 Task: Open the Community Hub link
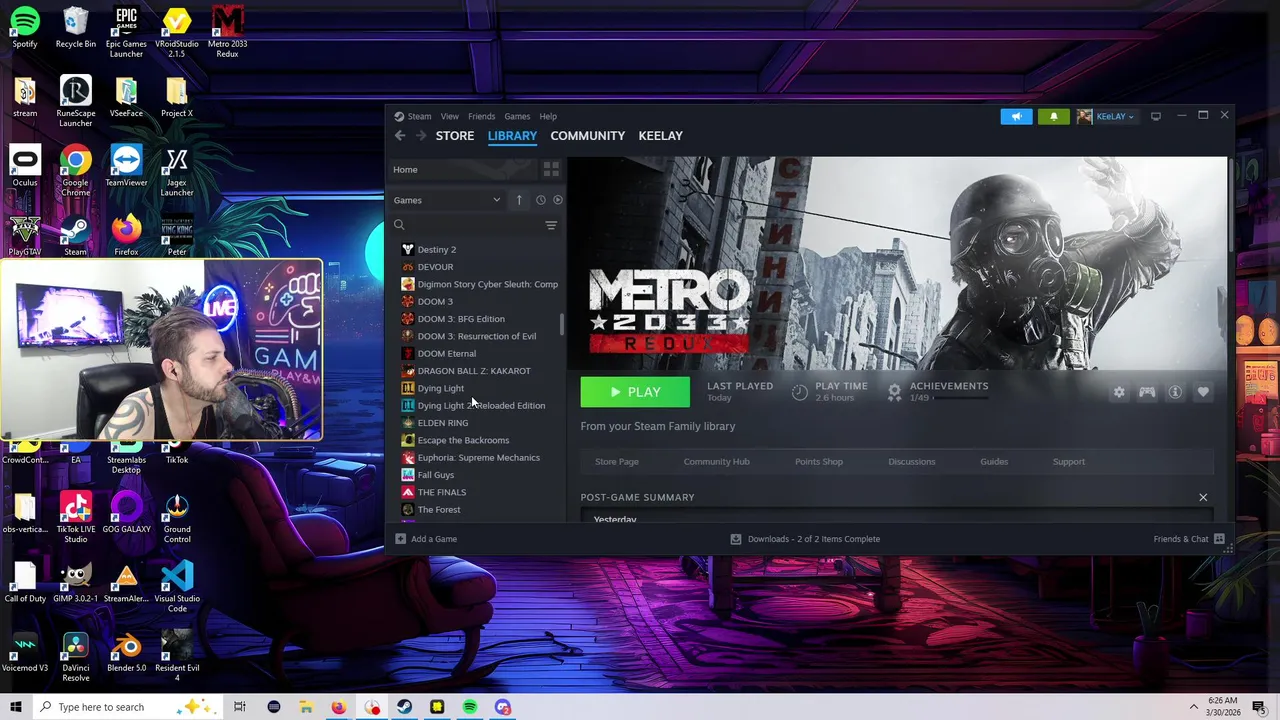716,462
